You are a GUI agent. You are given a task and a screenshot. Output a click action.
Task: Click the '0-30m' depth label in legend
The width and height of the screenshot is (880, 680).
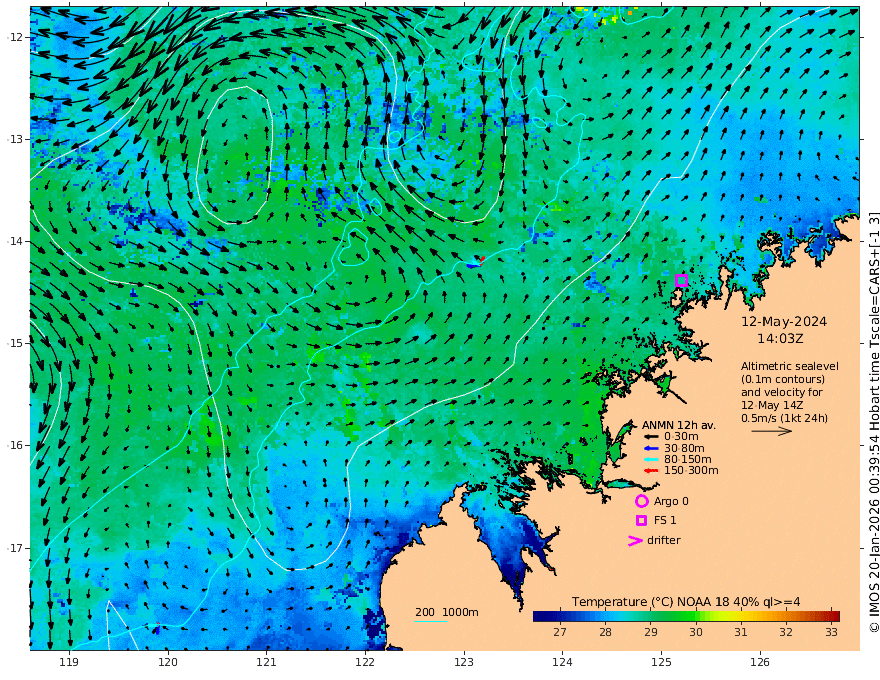681,437
